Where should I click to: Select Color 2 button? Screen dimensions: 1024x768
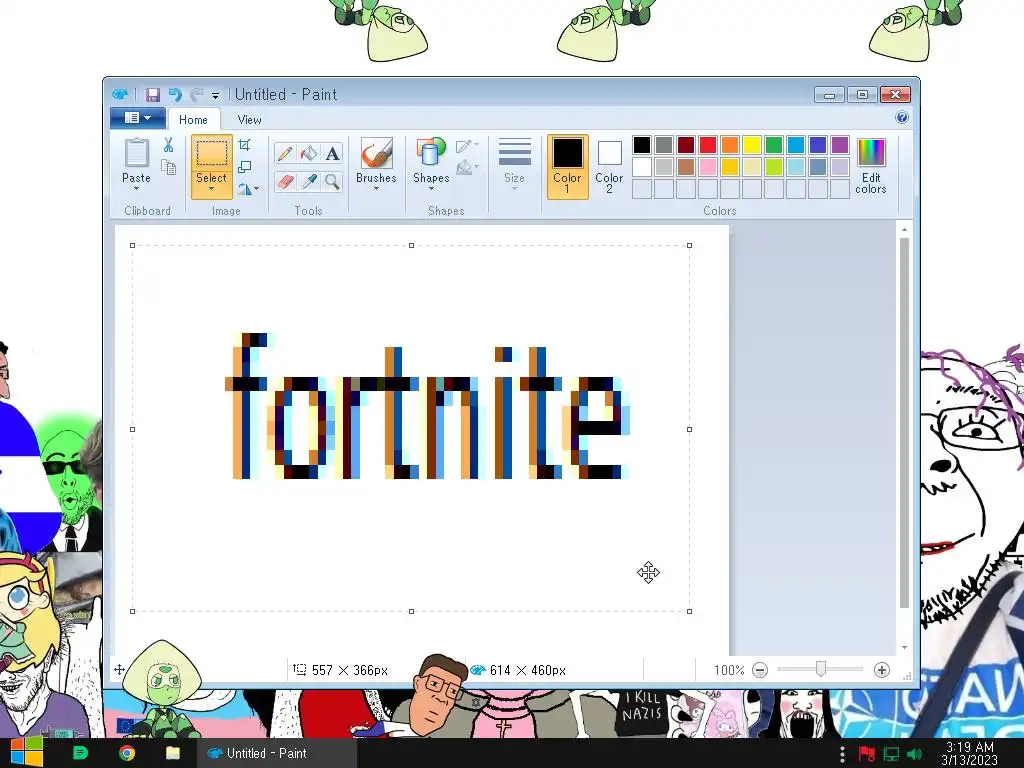tap(609, 167)
